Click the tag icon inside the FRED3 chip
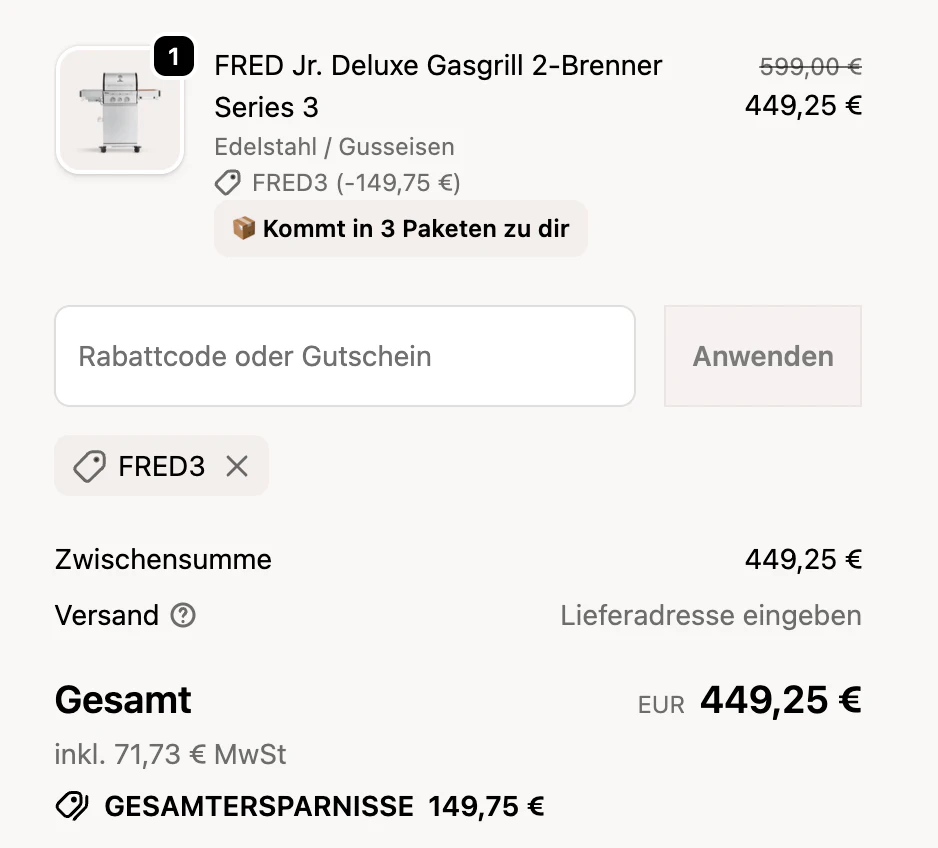 pos(90,466)
